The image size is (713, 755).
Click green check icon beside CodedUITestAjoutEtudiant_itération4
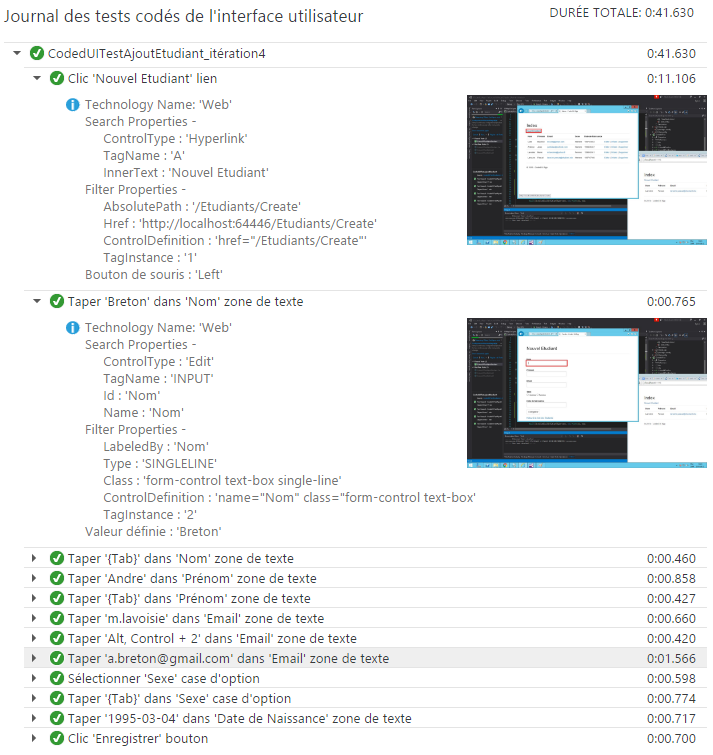(x=37, y=53)
